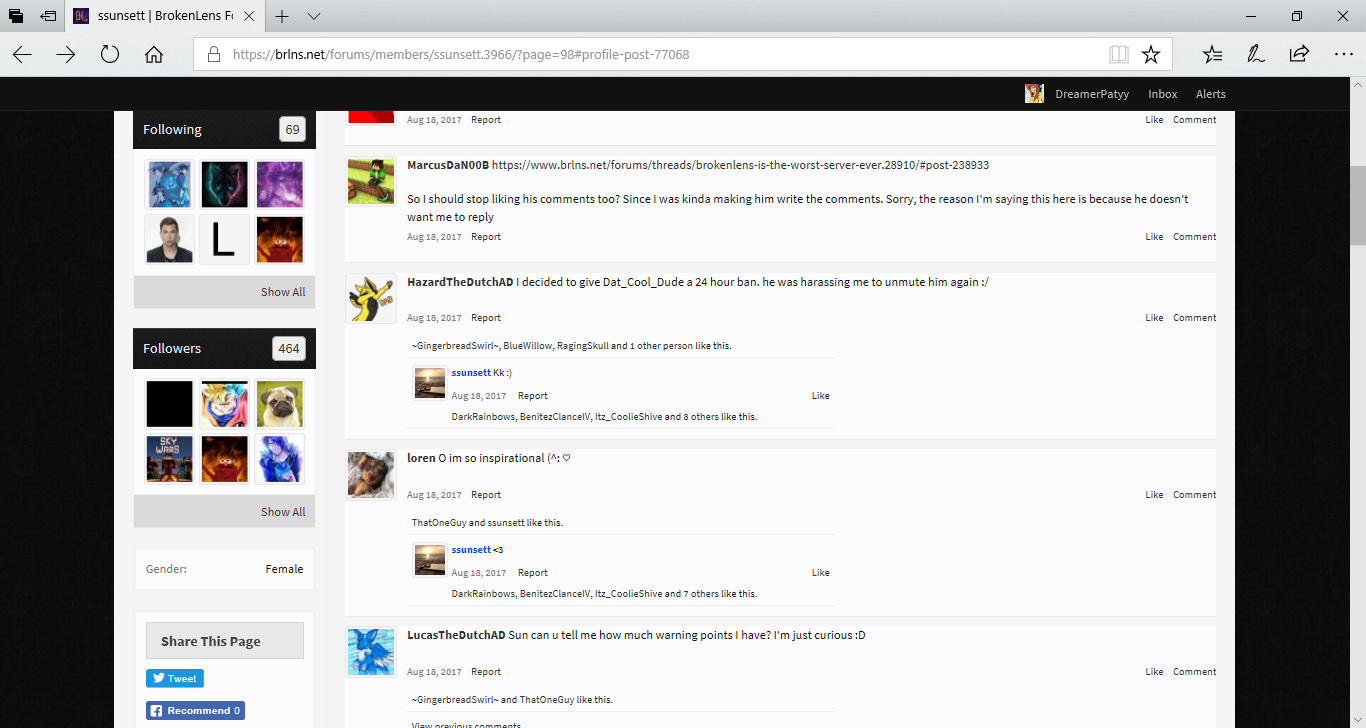Image resolution: width=1366 pixels, height=728 pixels.
Task: Open the Followers count 464
Action: (x=289, y=348)
